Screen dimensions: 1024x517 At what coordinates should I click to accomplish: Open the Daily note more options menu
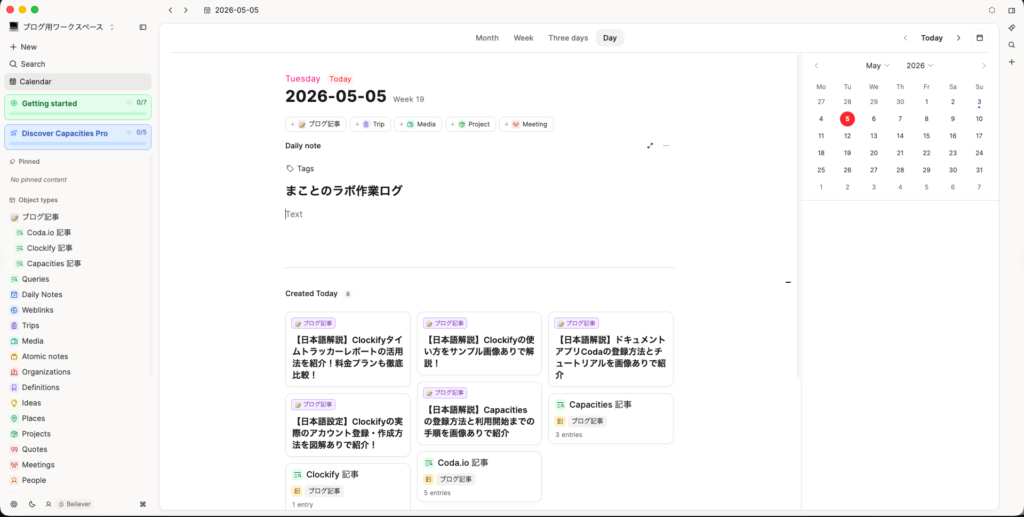[x=666, y=146]
